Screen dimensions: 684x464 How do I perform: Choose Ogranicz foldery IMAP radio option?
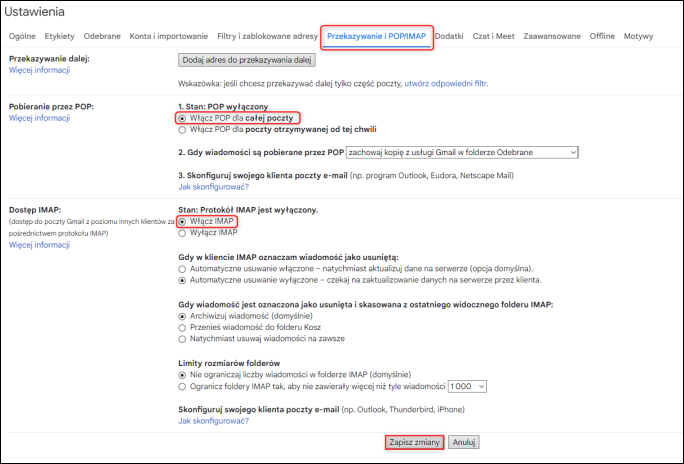[182, 386]
